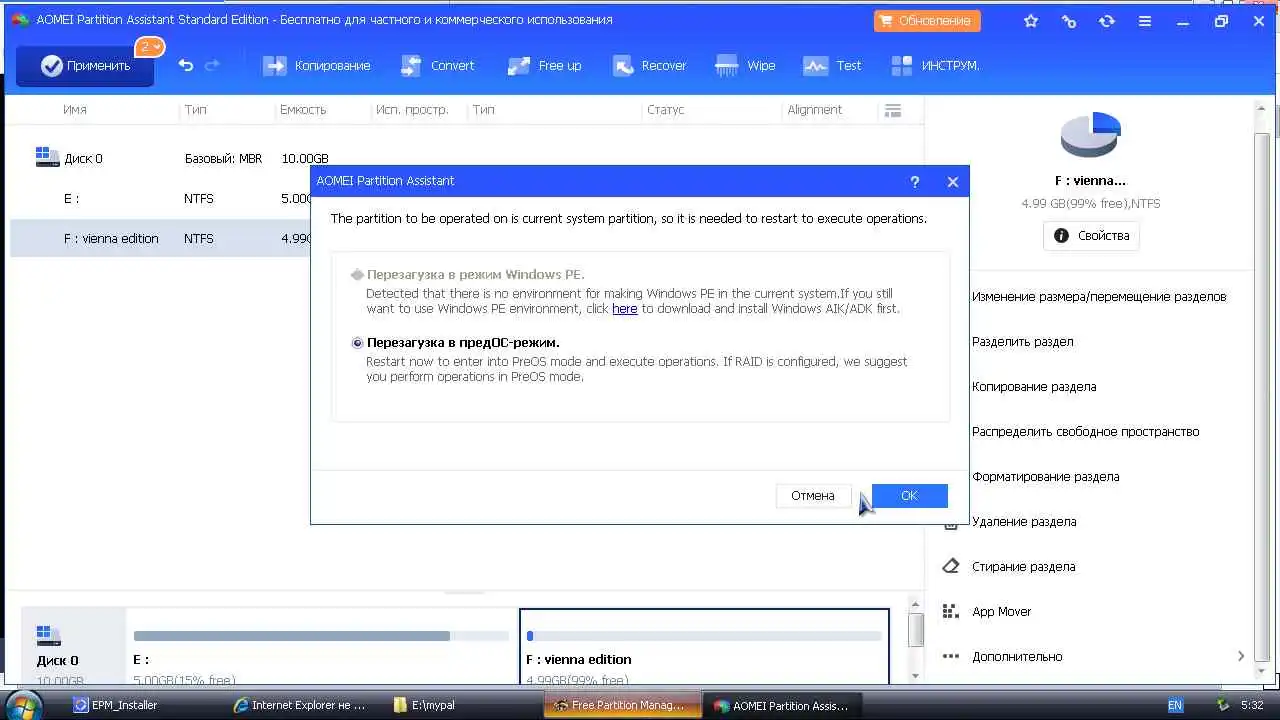
Task: Click the Применить apply button
Action: click(x=85, y=66)
